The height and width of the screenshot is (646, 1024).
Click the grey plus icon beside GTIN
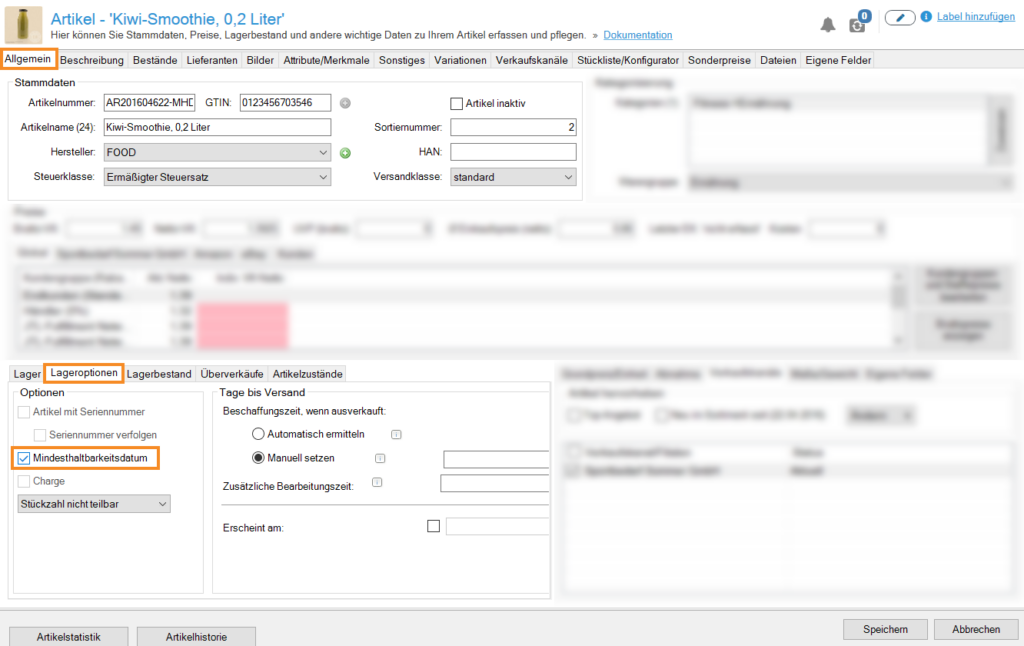coord(345,103)
